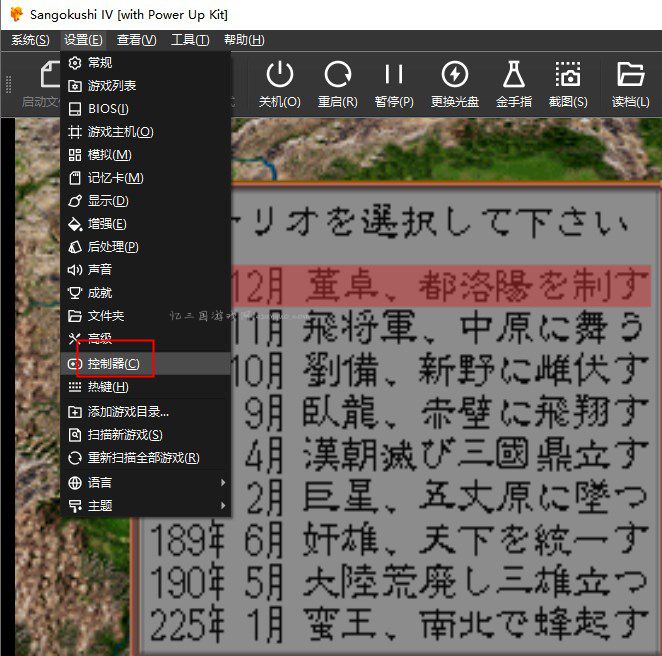Click the Load State (读档) folder icon
The height and width of the screenshot is (656, 662).
tap(630, 74)
